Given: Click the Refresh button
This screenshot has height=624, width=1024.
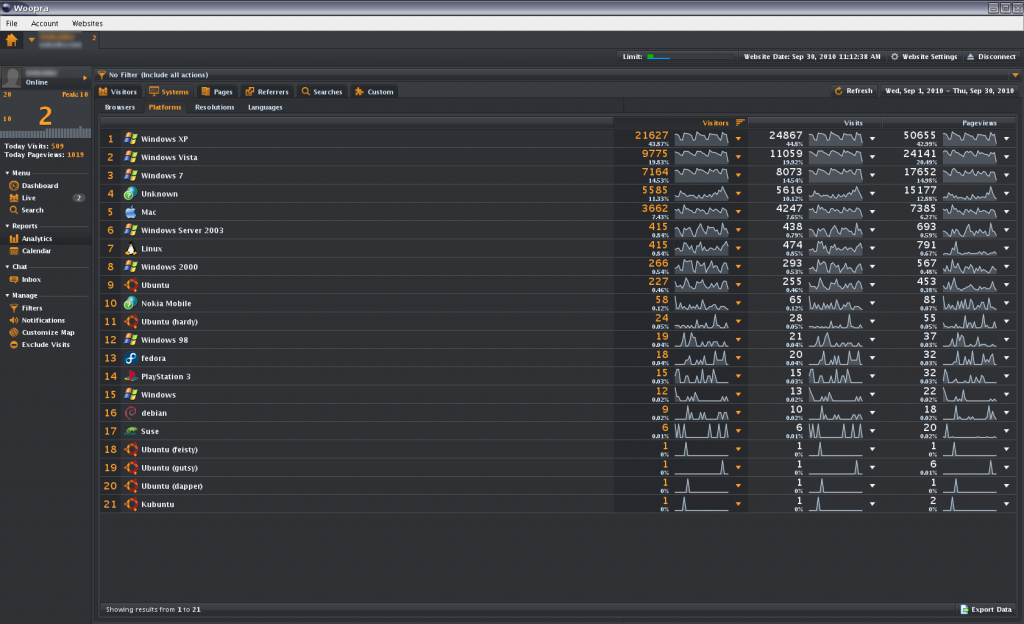Looking at the screenshot, I should tap(854, 91).
